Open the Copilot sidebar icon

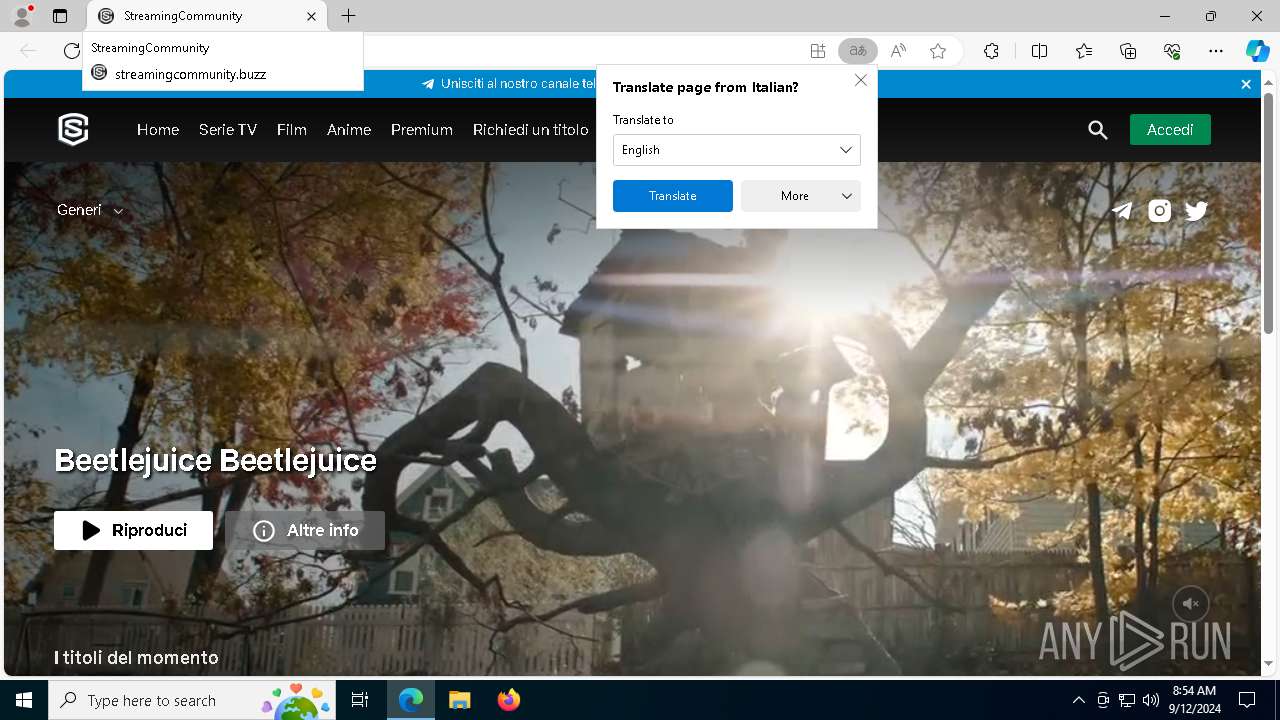tap(1257, 51)
